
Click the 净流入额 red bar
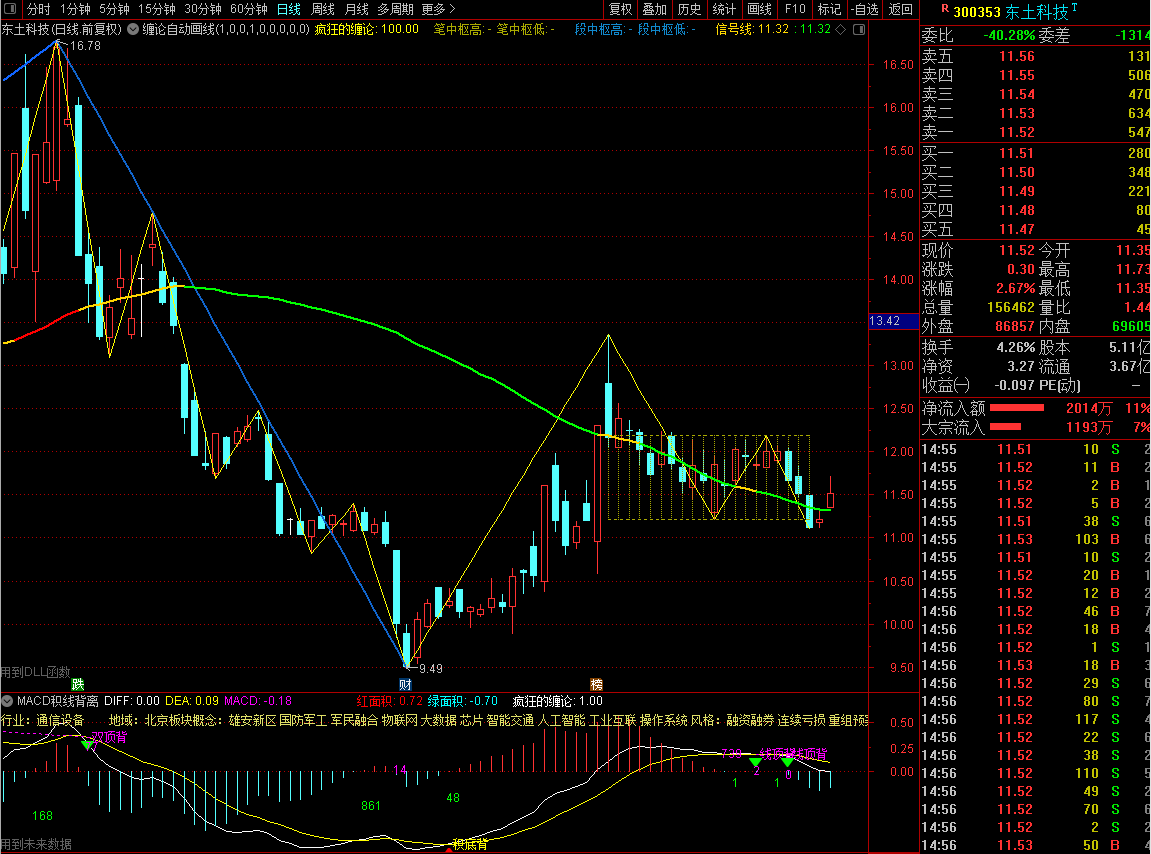coord(1017,408)
